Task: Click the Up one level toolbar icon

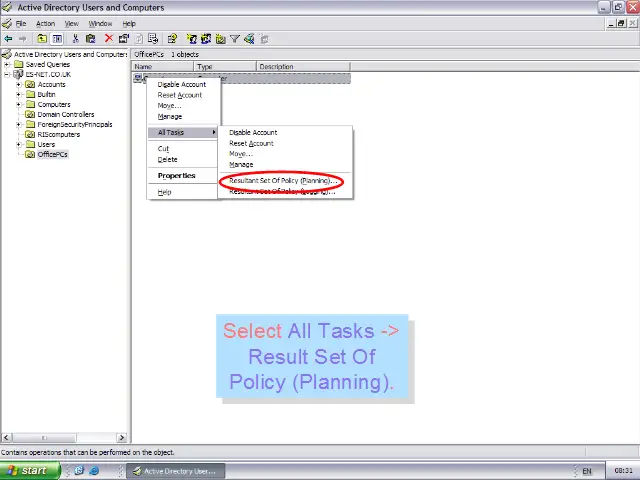Action: 42,39
